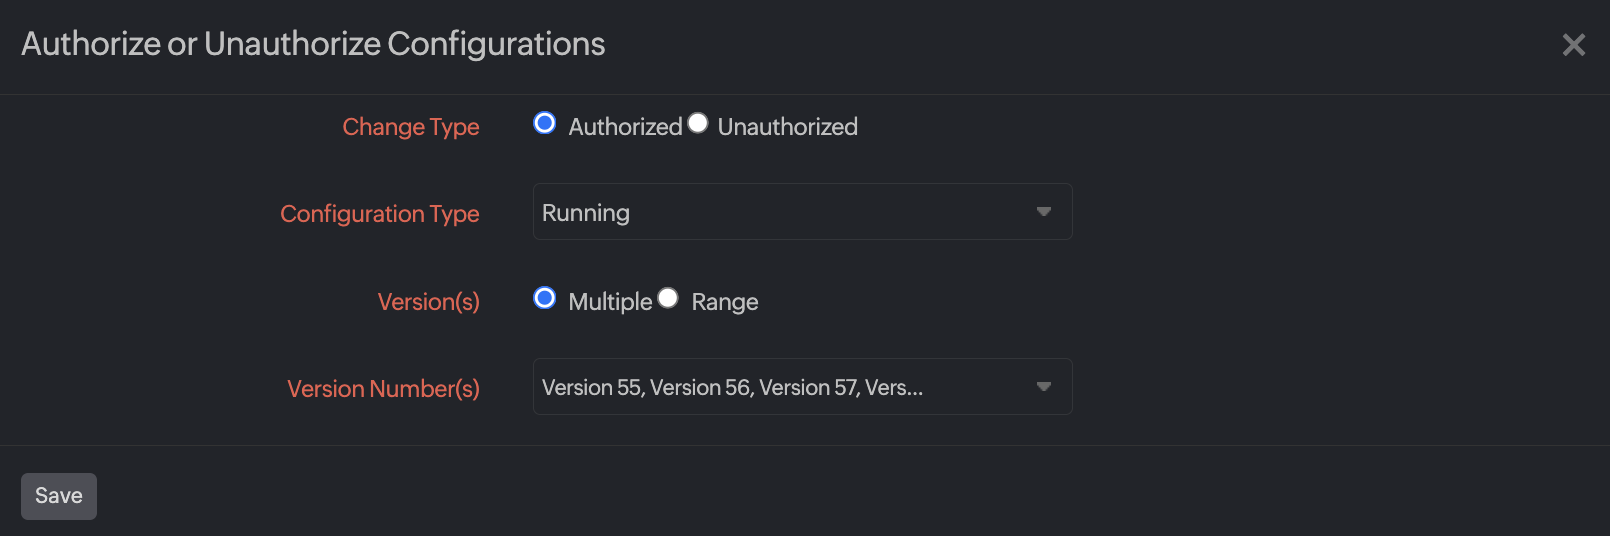The image size is (1610, 536).
Task: Close the Authorize or Unauthorize Configurations dialog
Action: (1573, 45)
